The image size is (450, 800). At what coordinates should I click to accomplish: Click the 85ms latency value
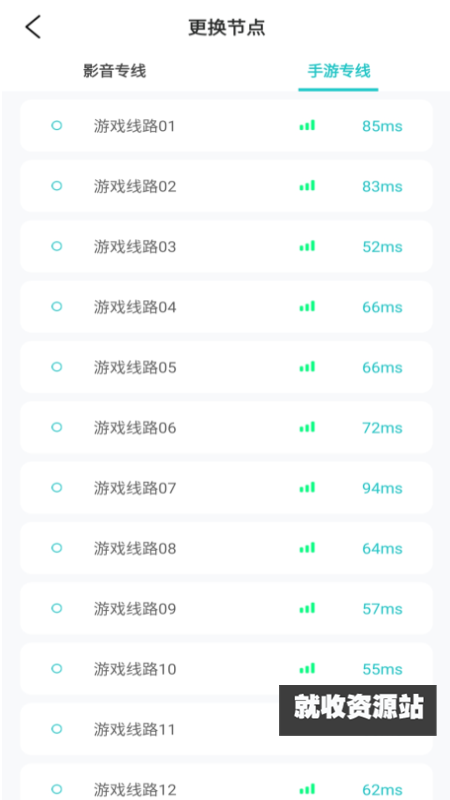point(382,126)
